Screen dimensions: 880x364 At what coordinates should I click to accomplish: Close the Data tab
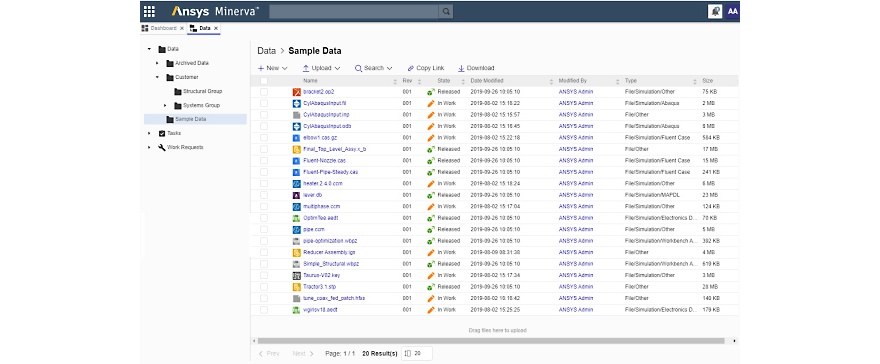pos(216,28)
